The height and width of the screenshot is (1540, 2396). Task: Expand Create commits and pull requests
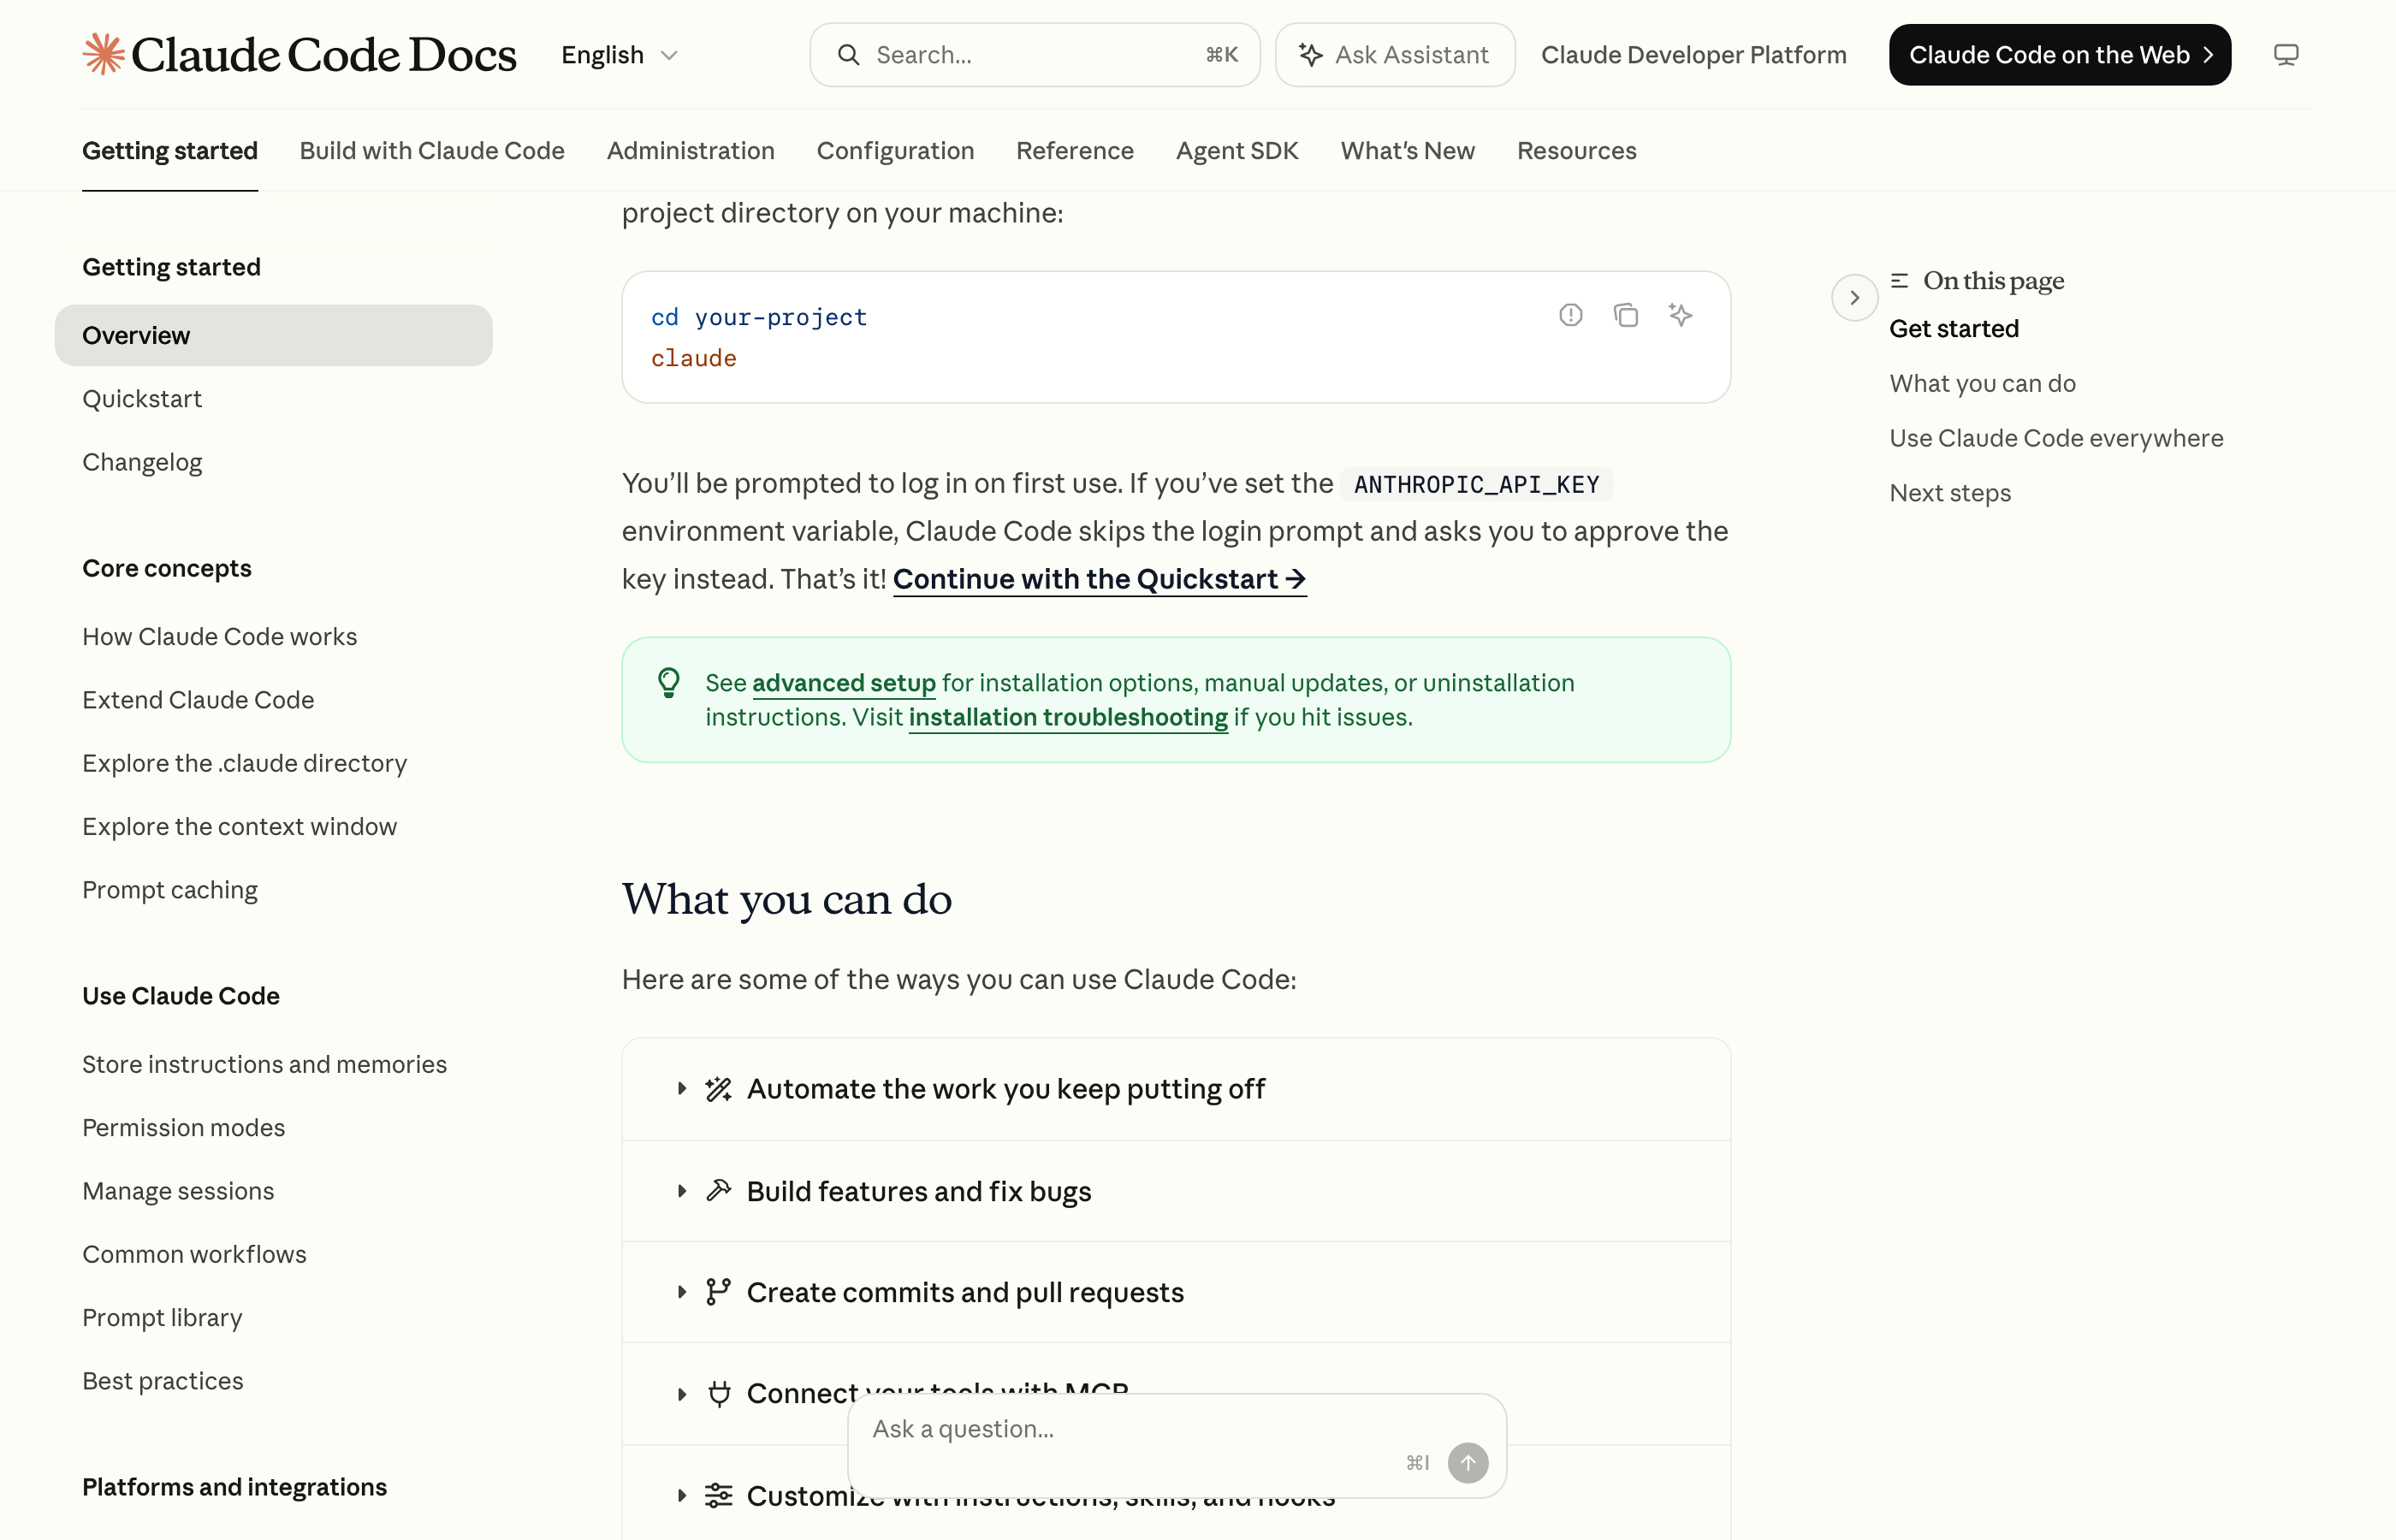click(x=1175, y=1292)
